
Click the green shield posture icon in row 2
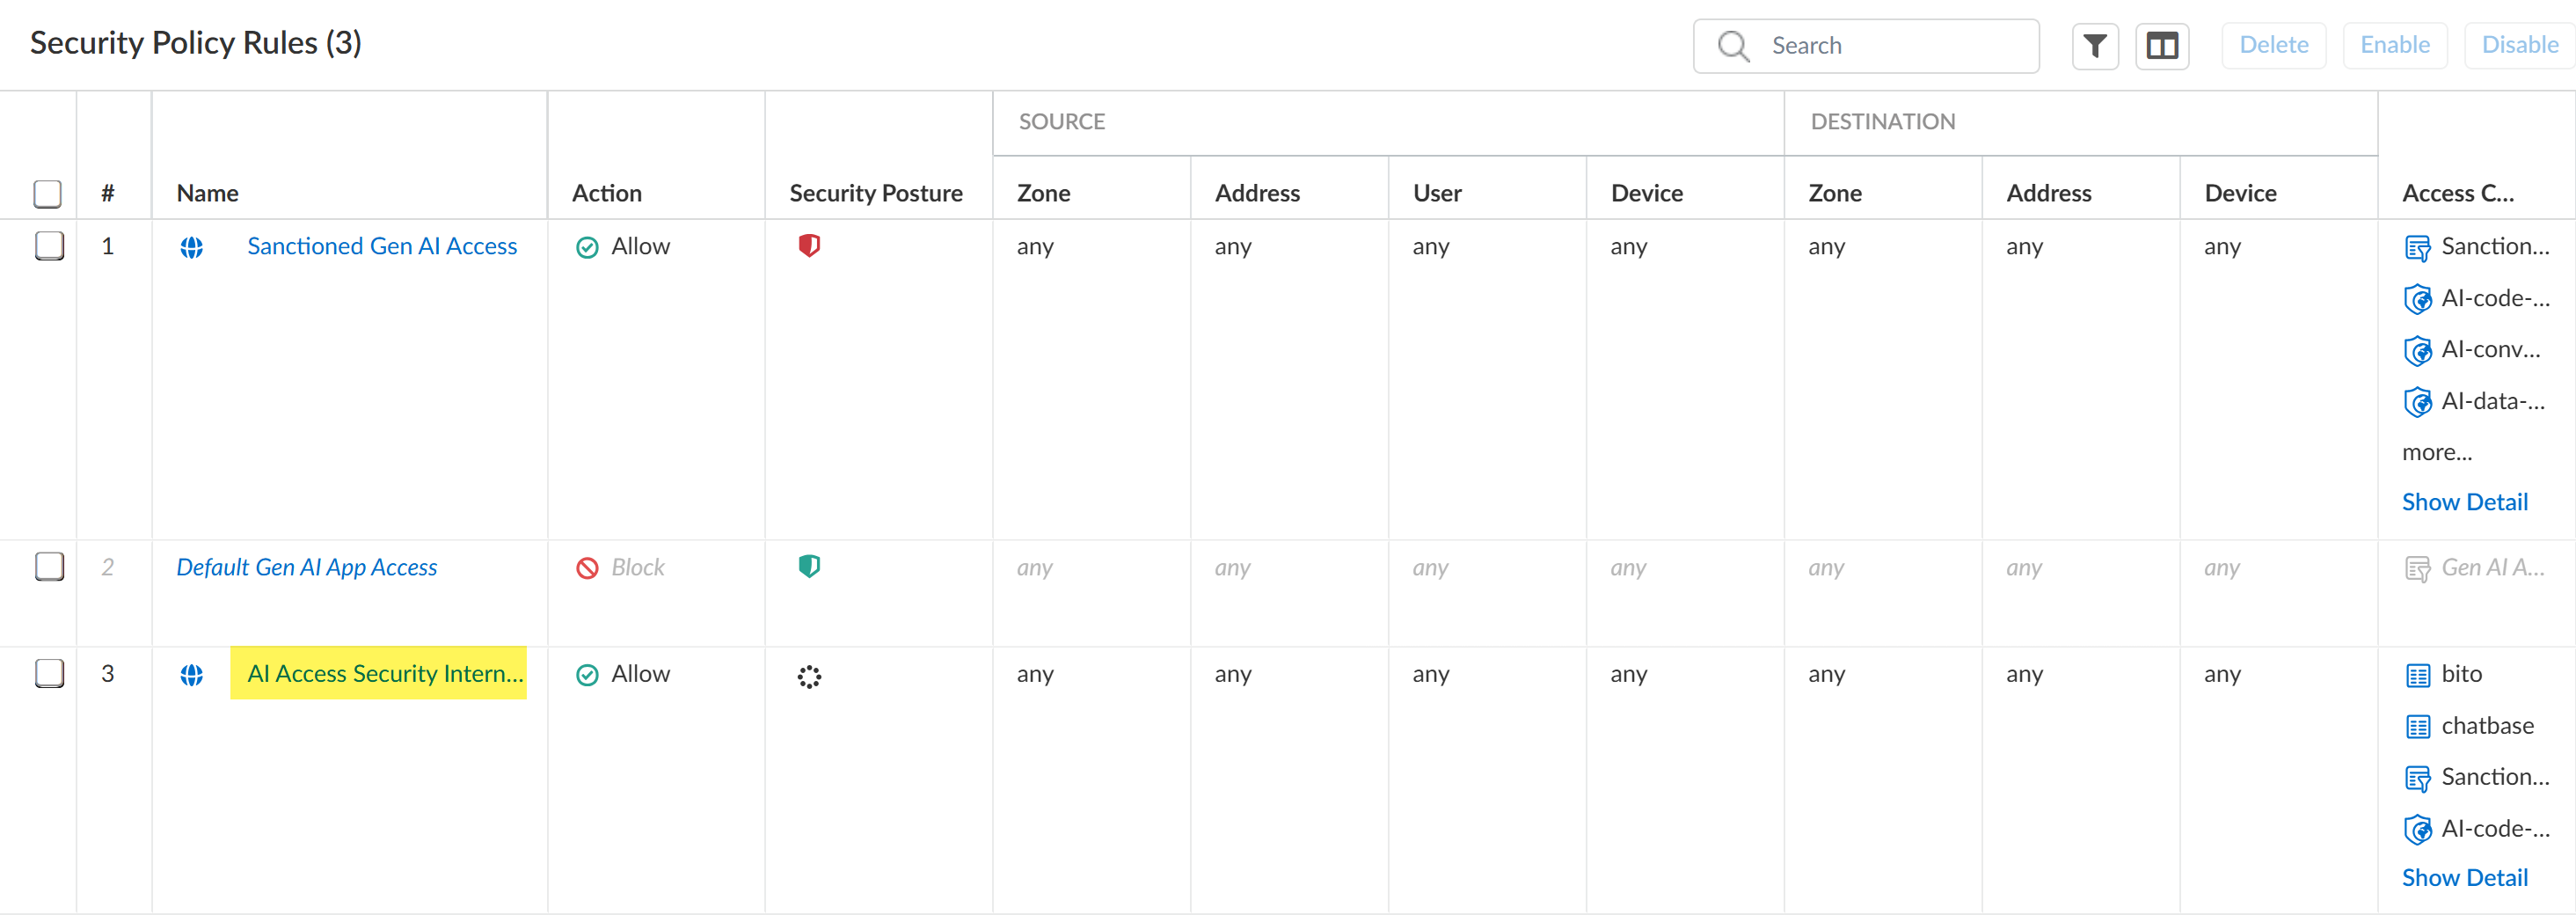[809, 567]
